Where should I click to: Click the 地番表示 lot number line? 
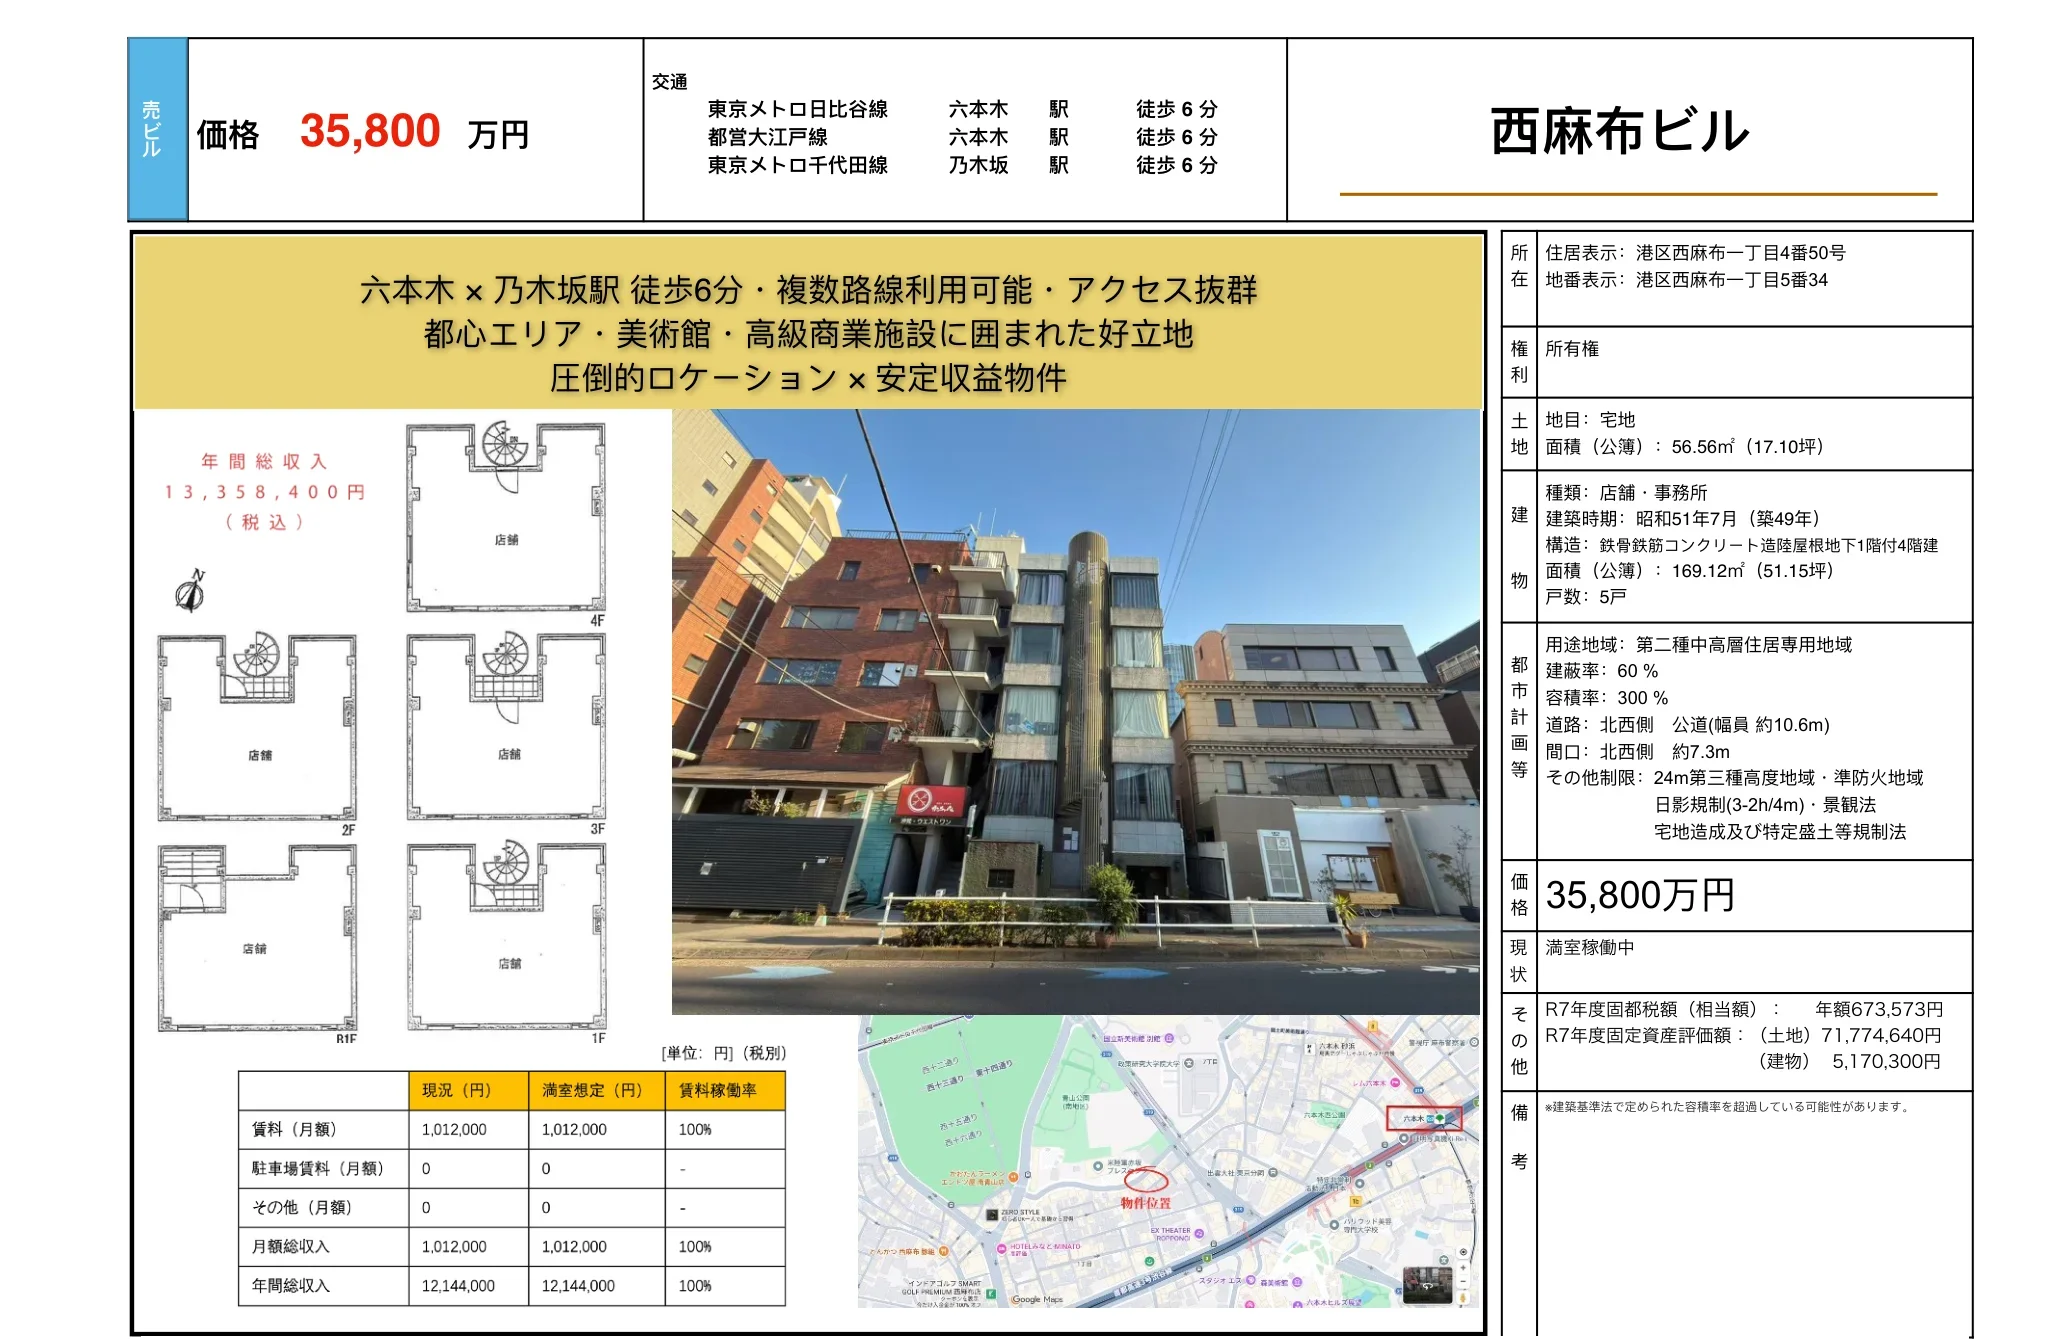point(1686,280)
